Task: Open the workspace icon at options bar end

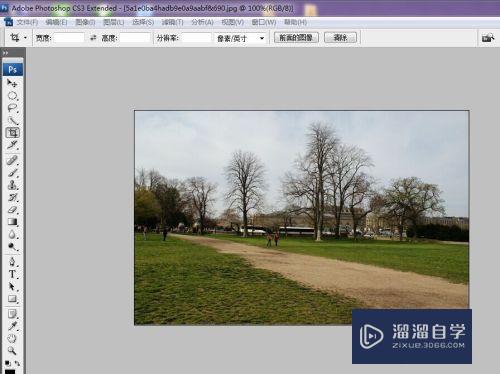Action: tap(488, 38)
